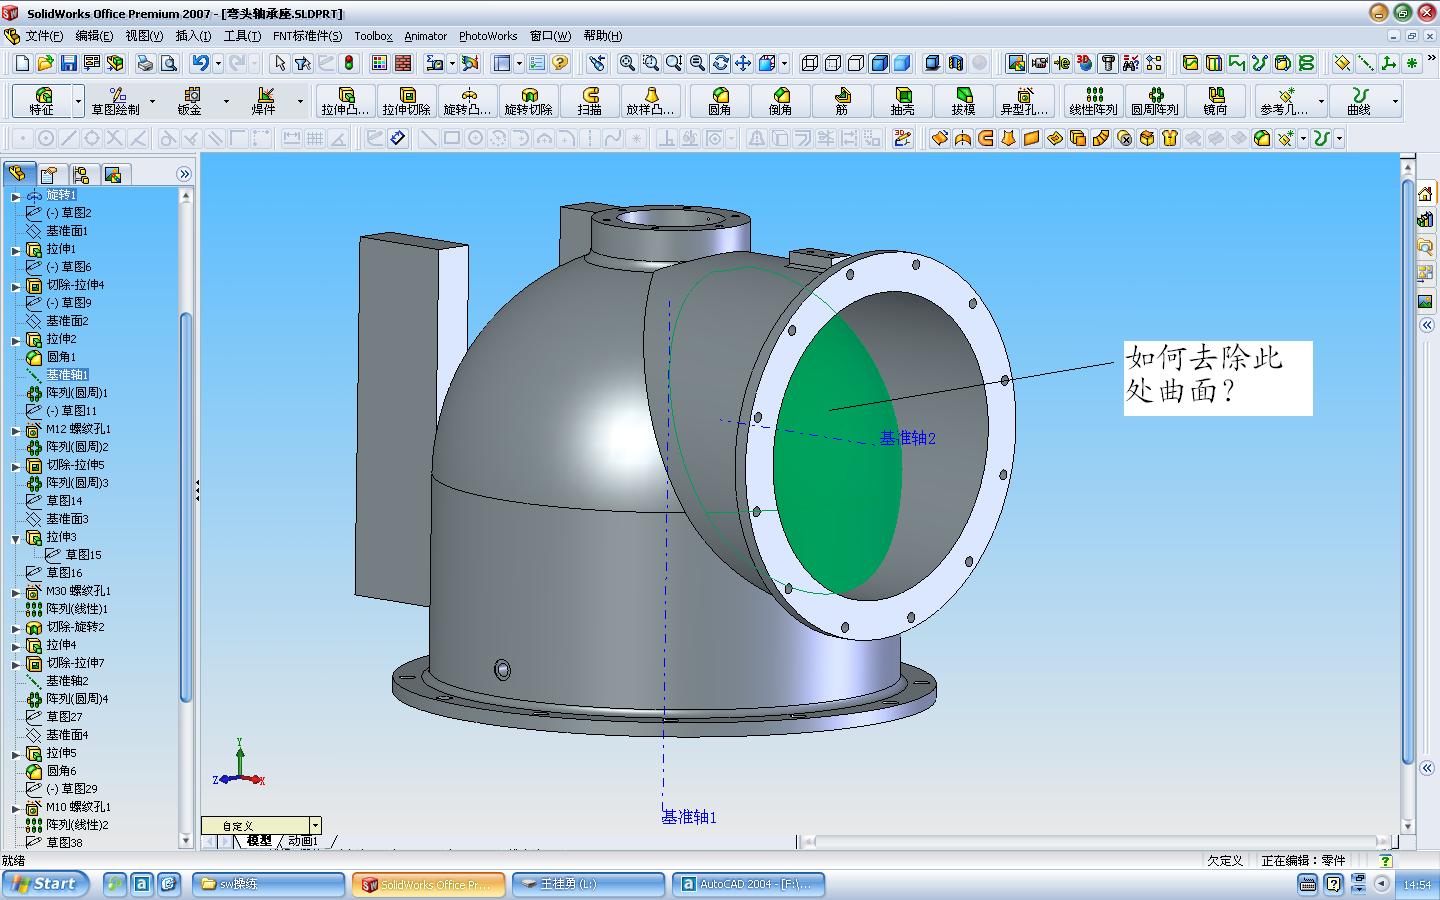The image size is (1440, 900).
Task: Open the 编辑(E) menu
Action: click(x=94, y=36)
